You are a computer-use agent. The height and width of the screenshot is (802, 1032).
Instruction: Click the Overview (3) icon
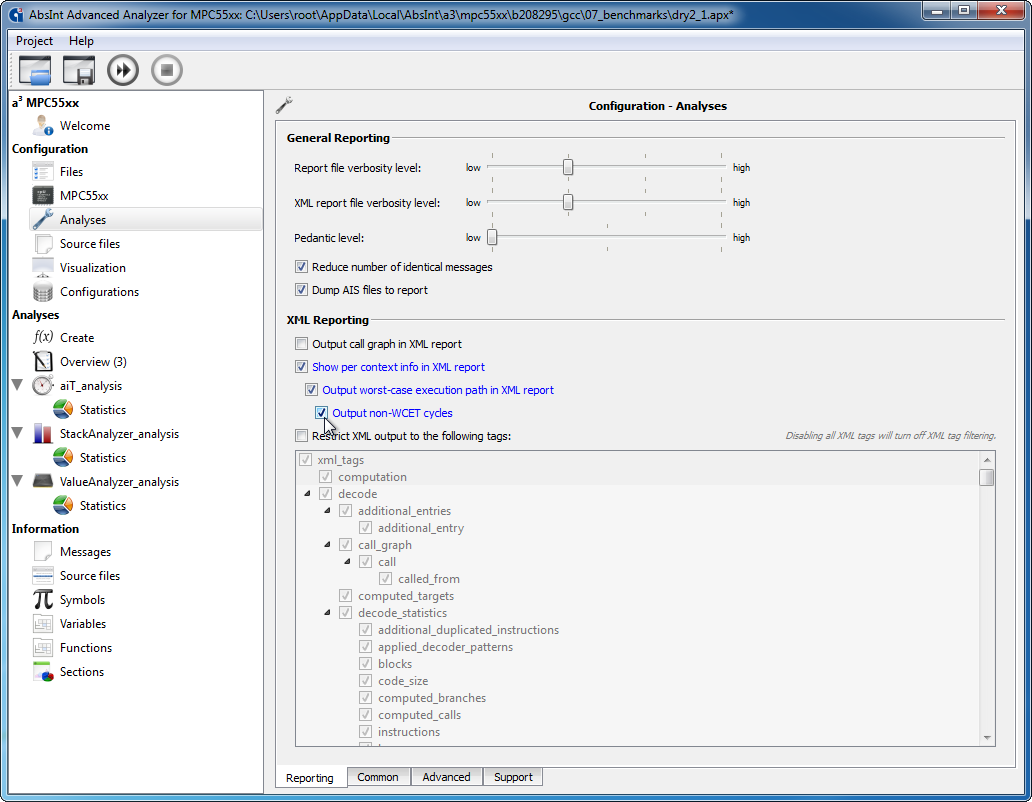[x=43, y=362]
